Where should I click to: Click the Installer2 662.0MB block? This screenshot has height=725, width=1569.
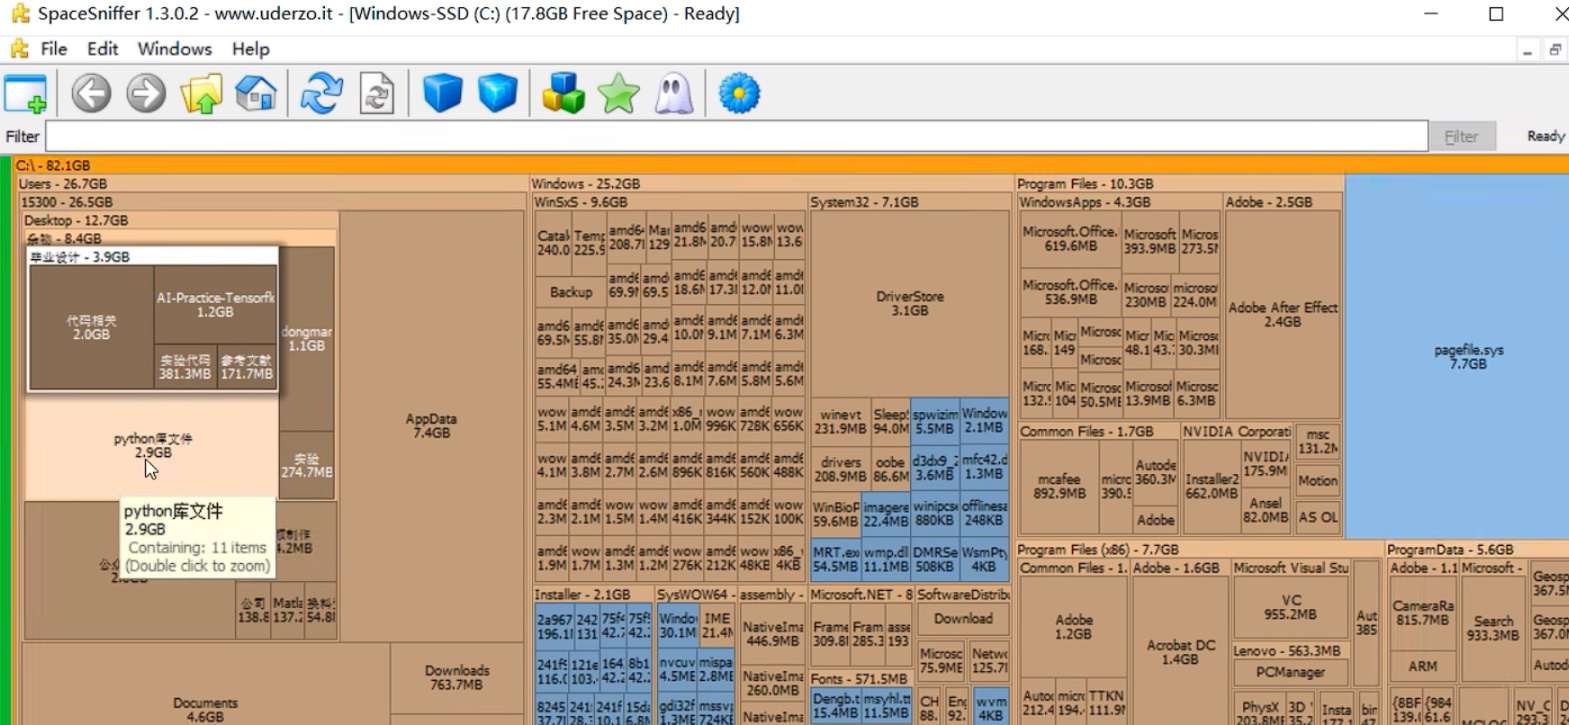(x=1211, y=486)
